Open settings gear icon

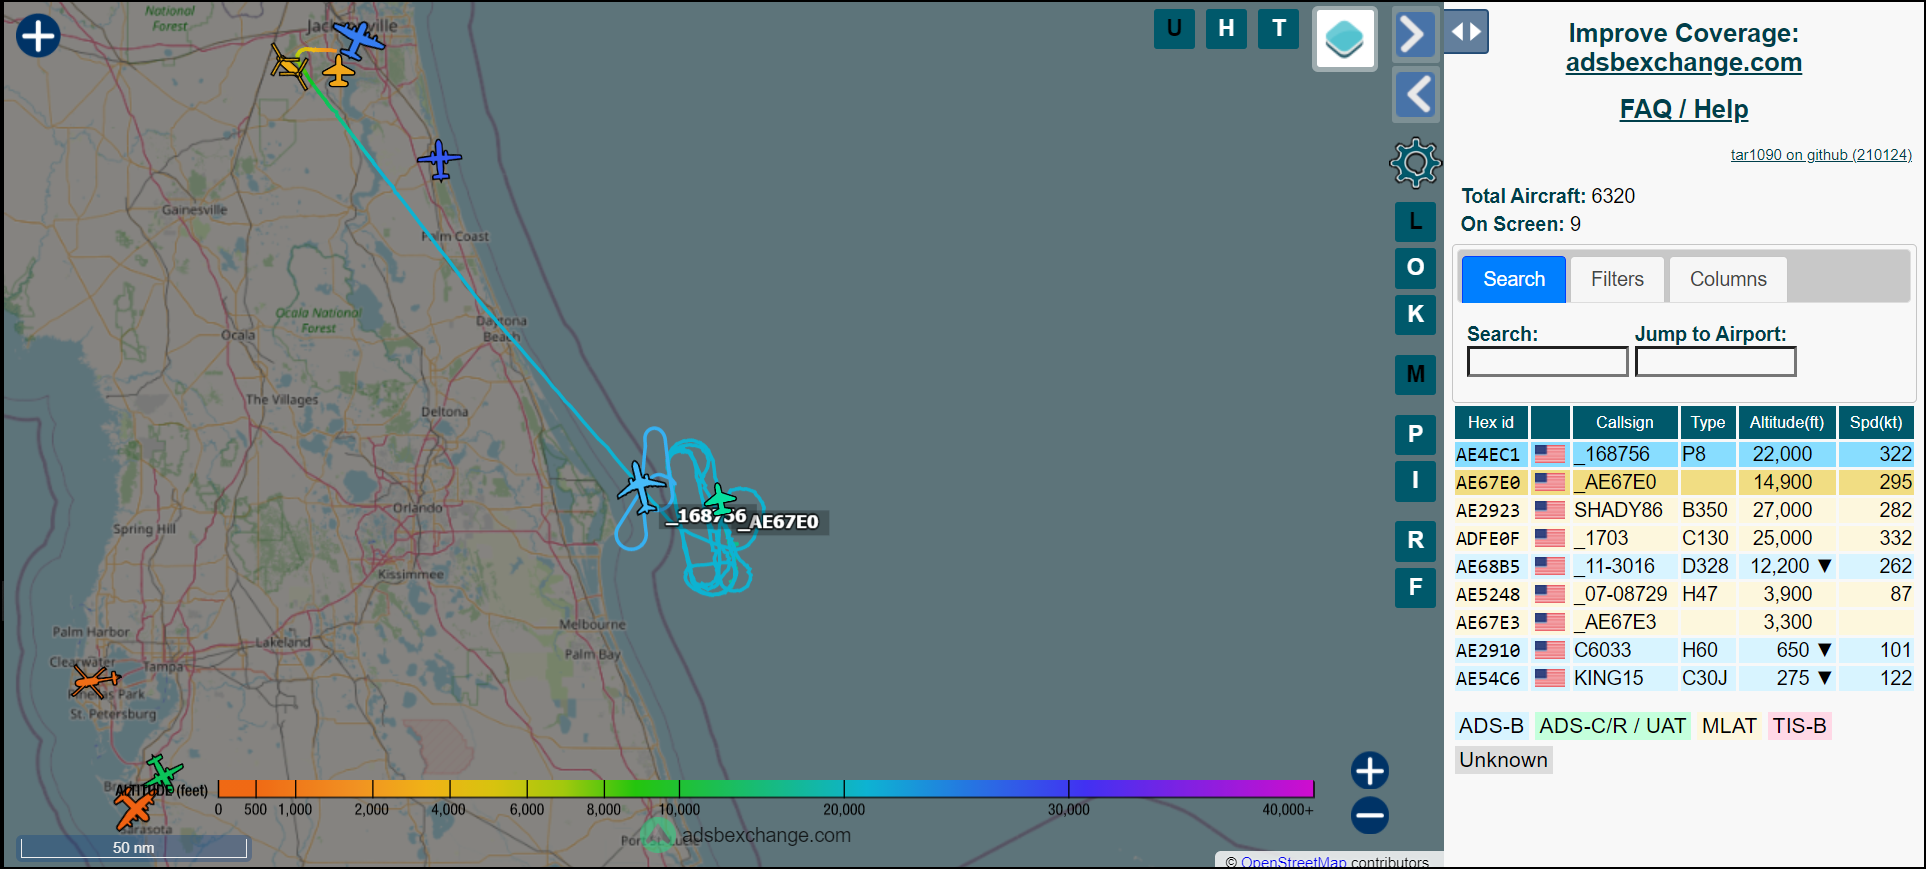[x=1415, y=162]
